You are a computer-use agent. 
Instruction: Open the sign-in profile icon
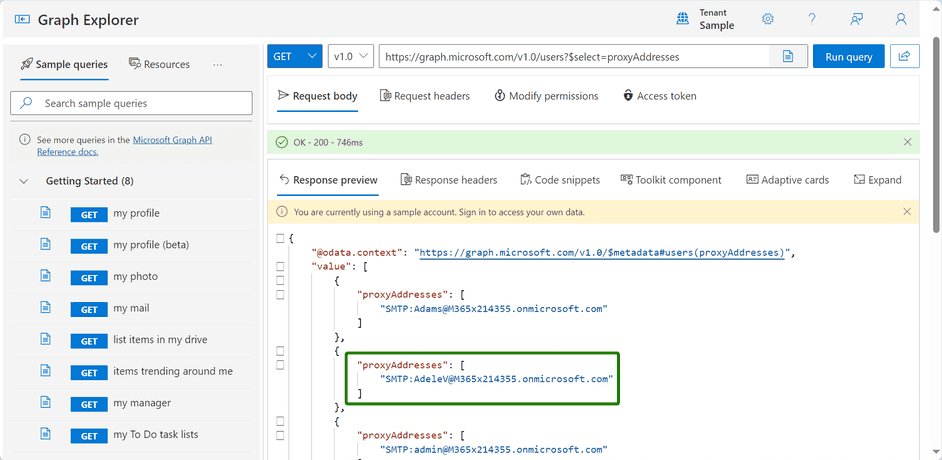point(901,19)
